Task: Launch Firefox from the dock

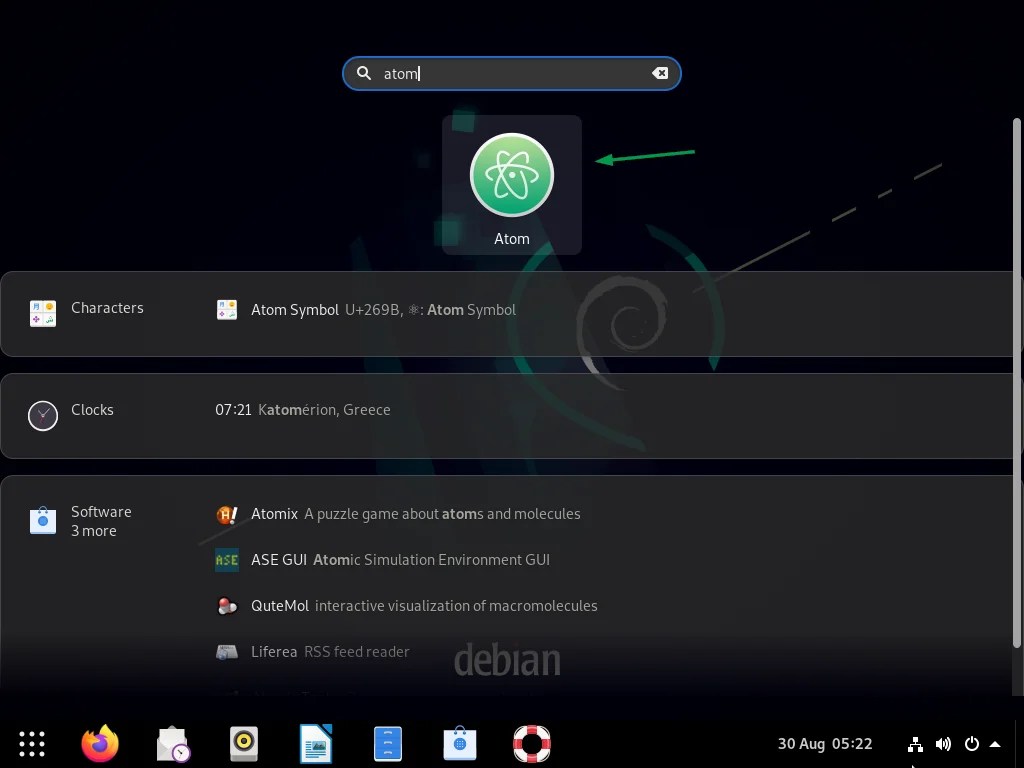Action: 100,743
